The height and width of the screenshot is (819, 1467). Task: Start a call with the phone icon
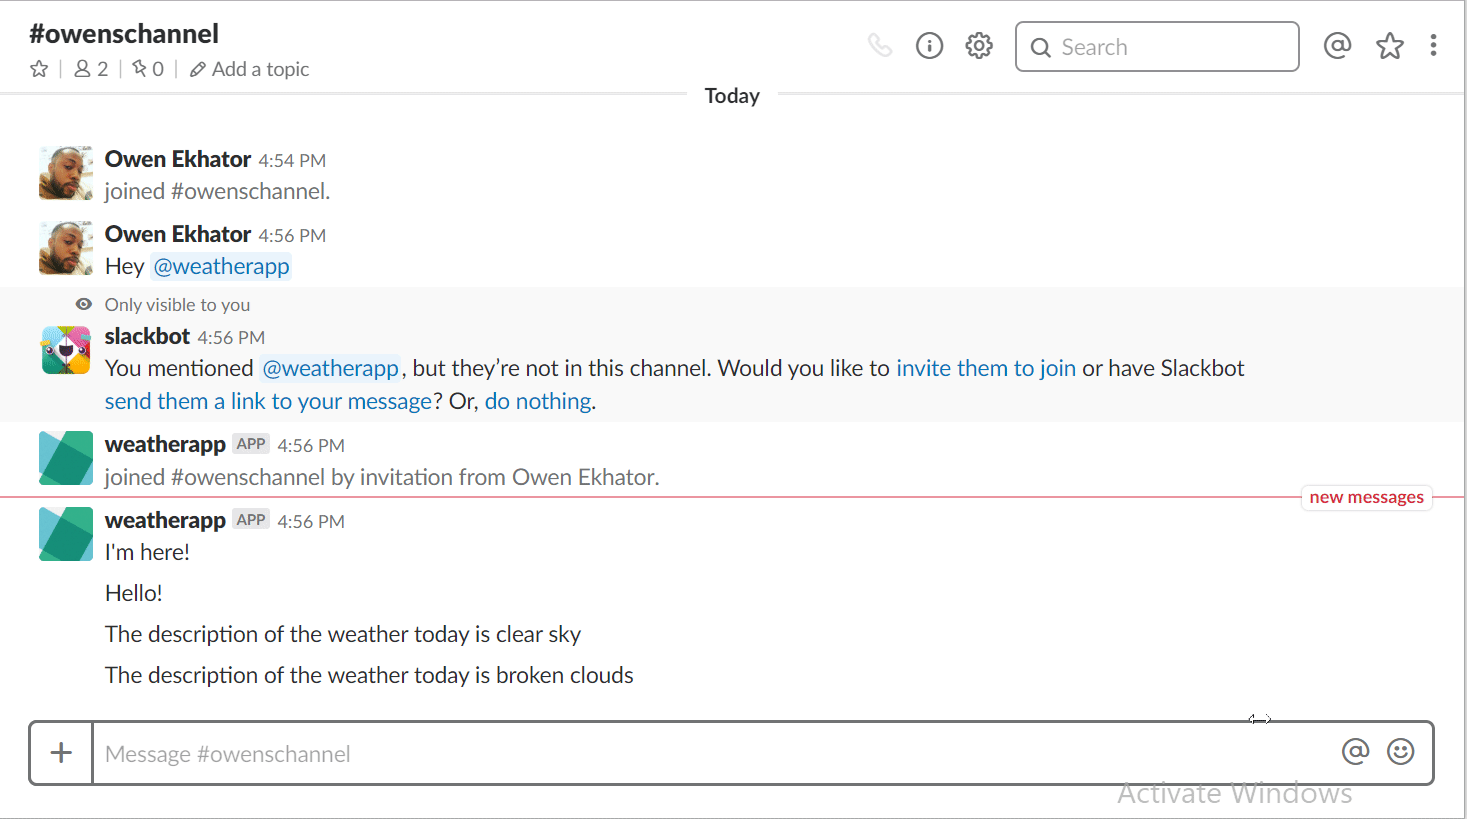(x=880, y=46)
